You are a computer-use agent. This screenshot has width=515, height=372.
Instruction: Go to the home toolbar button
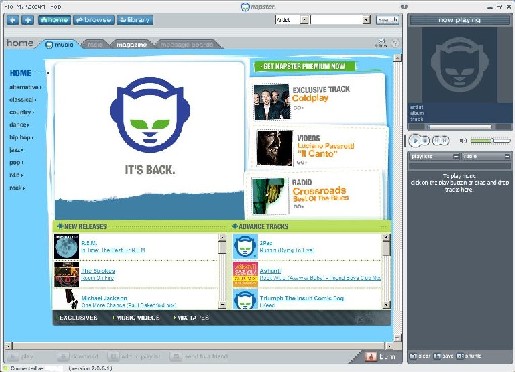coord(54,20)
